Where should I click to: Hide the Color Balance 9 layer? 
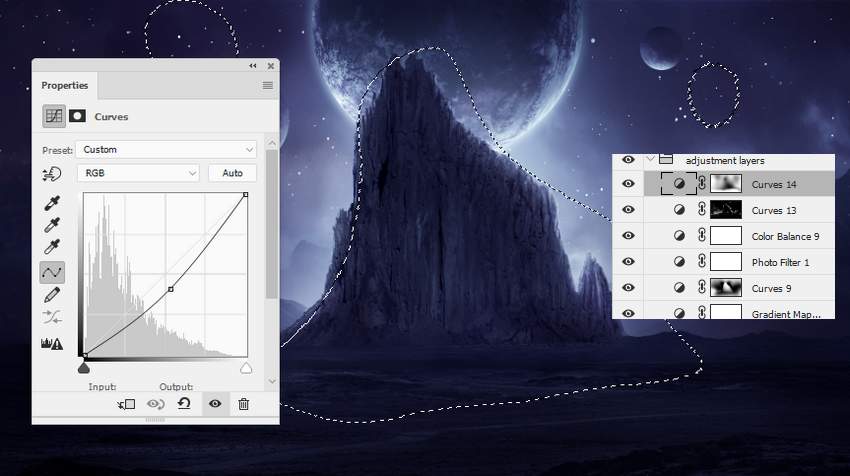point(628,236)
